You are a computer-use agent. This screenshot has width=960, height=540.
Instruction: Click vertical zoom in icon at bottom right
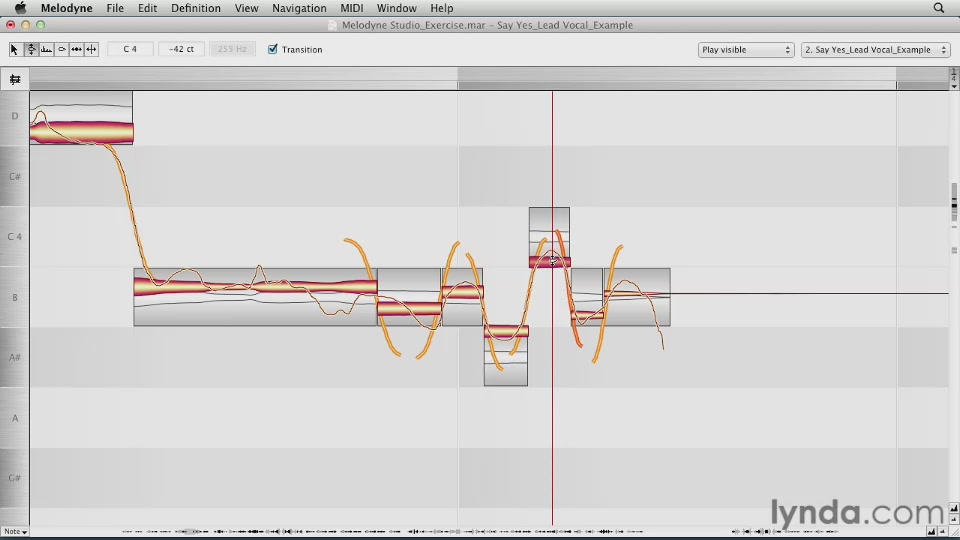[x=954, y=509]
